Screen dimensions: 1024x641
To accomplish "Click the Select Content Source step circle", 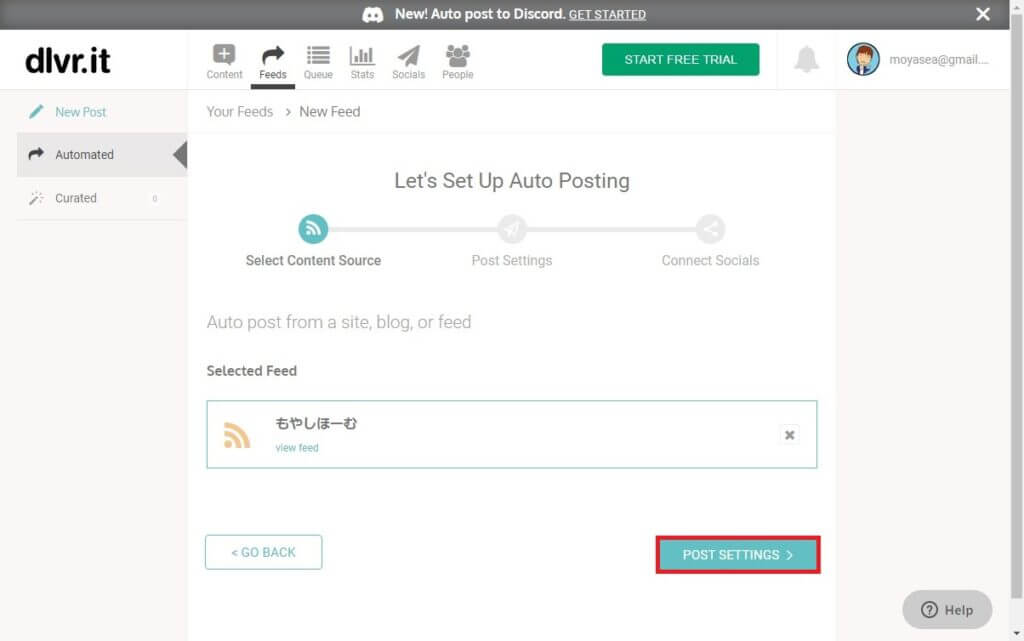I will [x=313, y=229].
